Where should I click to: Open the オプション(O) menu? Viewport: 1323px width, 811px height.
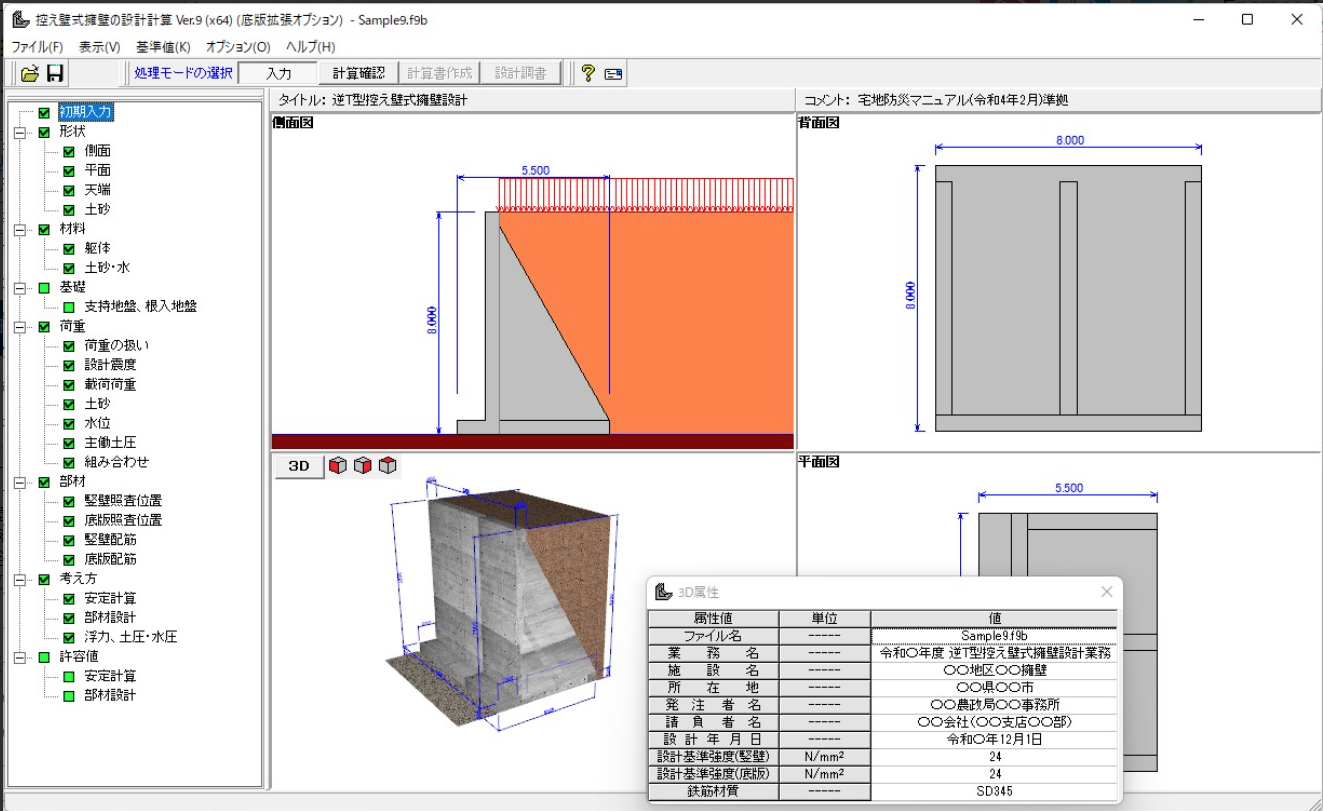pyautogui.click(x=238, y=47)
